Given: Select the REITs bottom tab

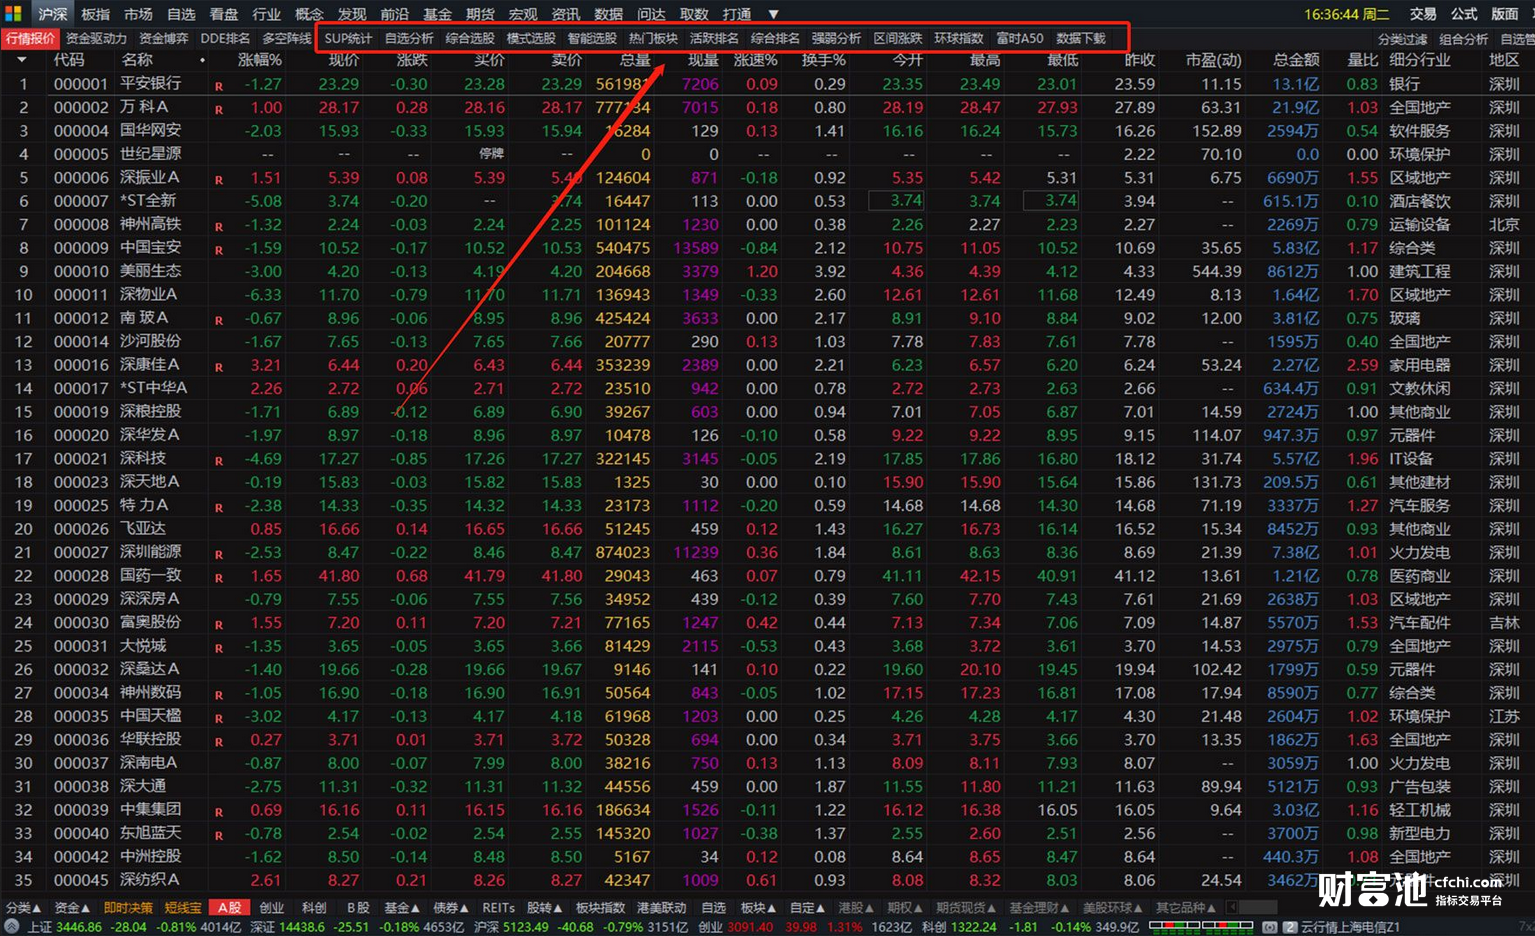Looking at the screenshot, I should (x=498, y=907).
